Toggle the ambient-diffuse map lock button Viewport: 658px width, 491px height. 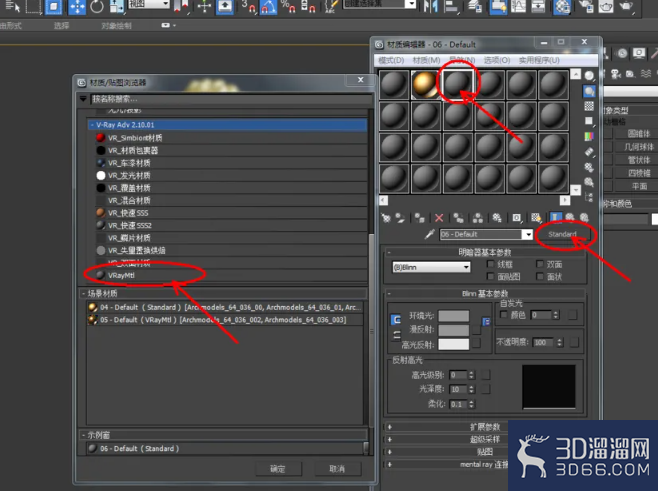click(x=486, y=322)
